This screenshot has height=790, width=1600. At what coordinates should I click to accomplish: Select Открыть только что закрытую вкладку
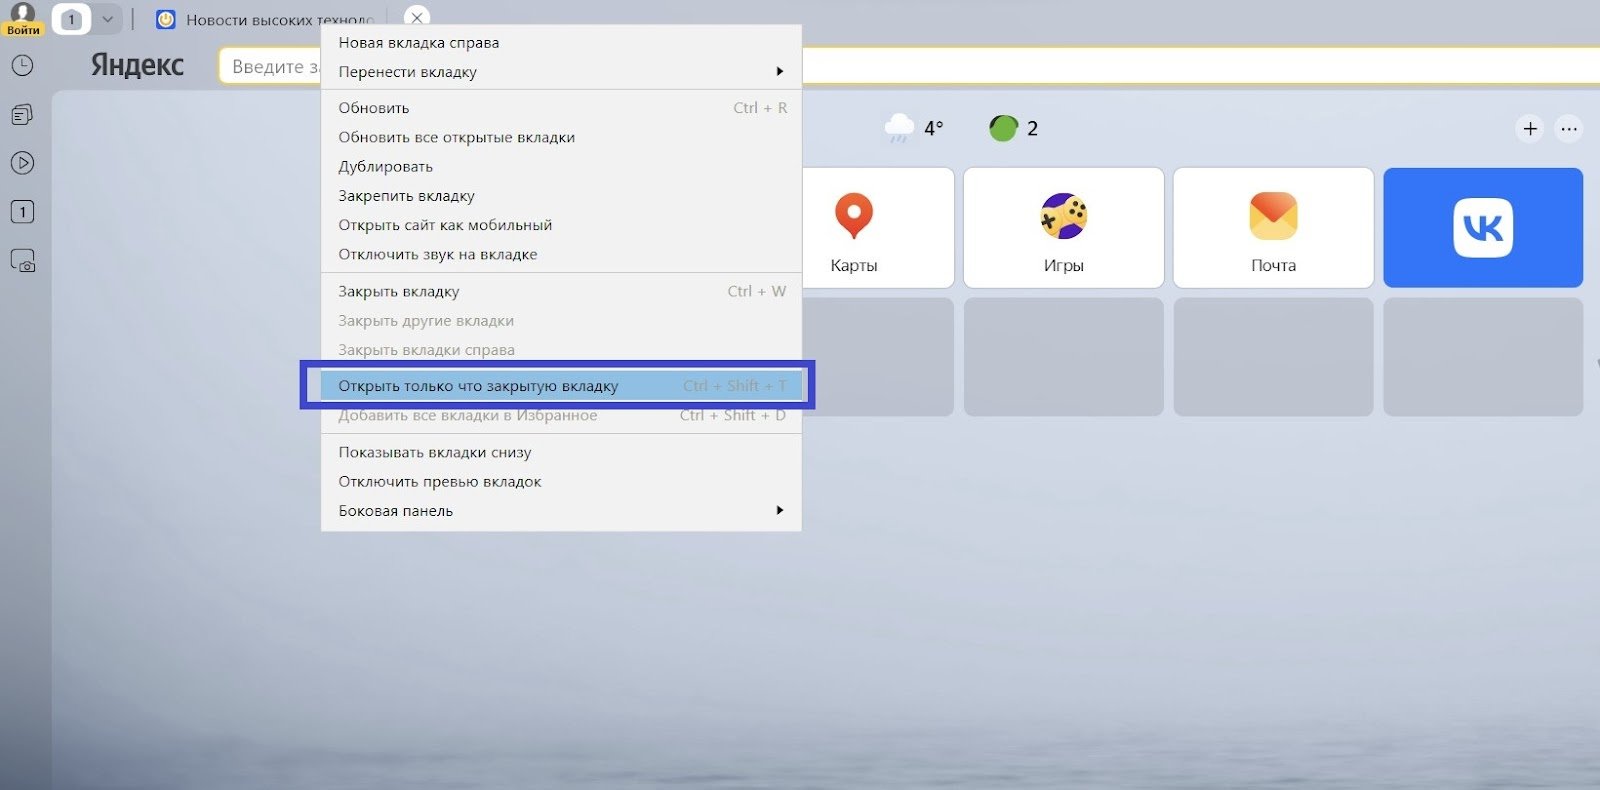click(561, 386)
